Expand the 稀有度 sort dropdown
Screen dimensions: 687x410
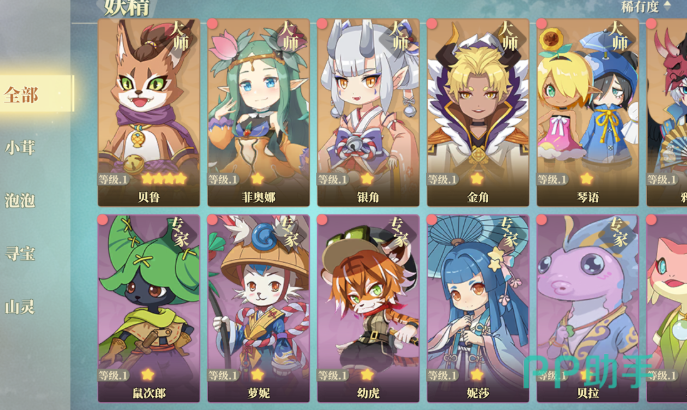tap(646, 6)
